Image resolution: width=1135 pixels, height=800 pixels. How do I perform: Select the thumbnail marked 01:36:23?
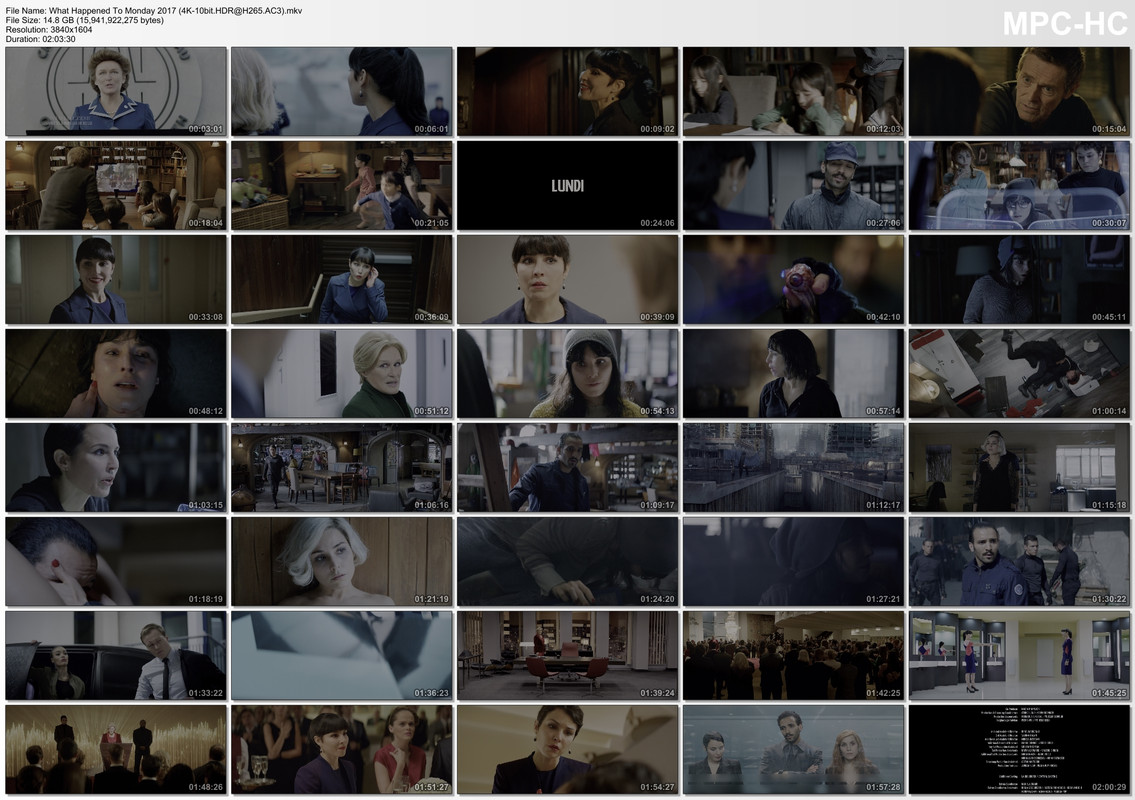[342, 656]
